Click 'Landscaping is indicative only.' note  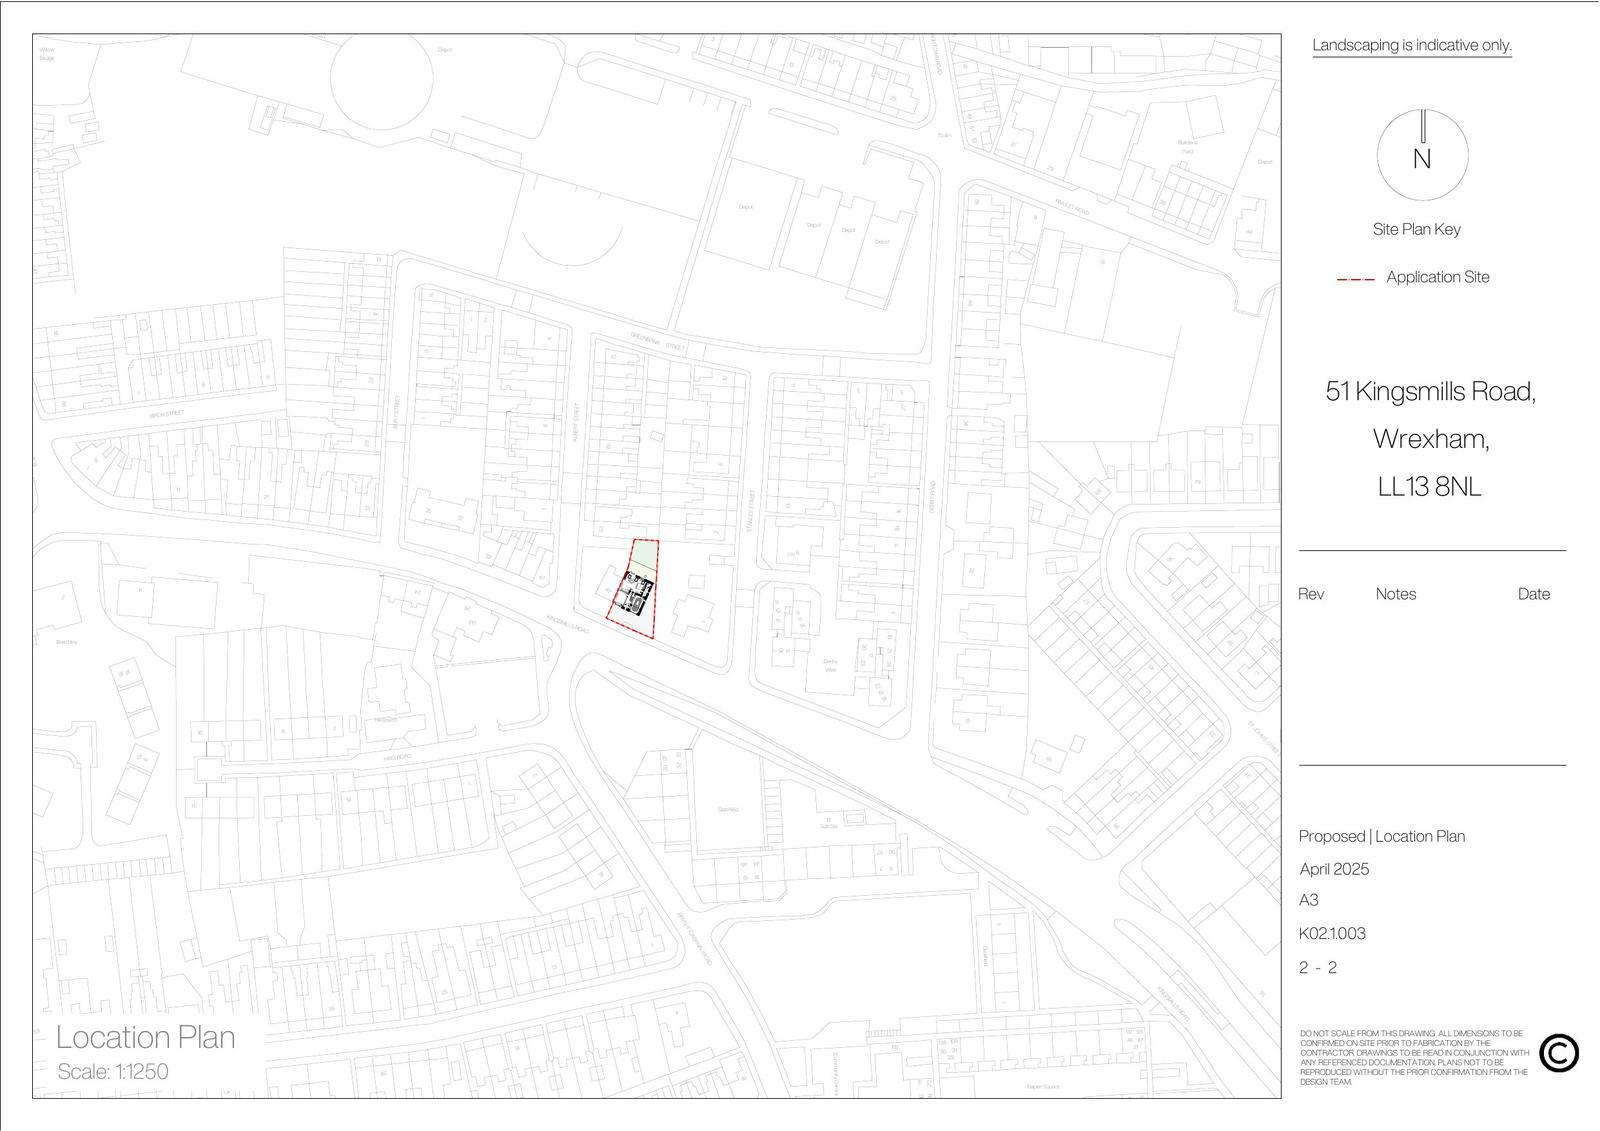1412,46
